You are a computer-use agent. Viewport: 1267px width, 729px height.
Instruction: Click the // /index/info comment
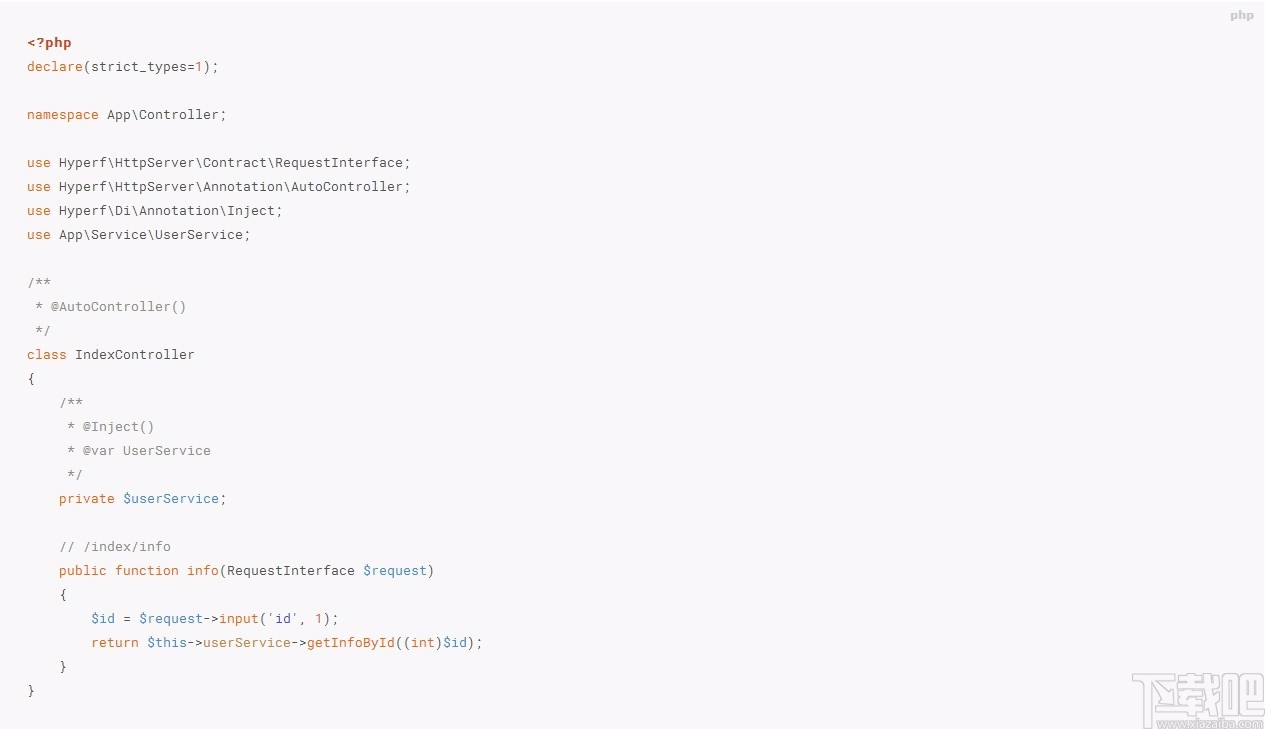tap(115, 547)
